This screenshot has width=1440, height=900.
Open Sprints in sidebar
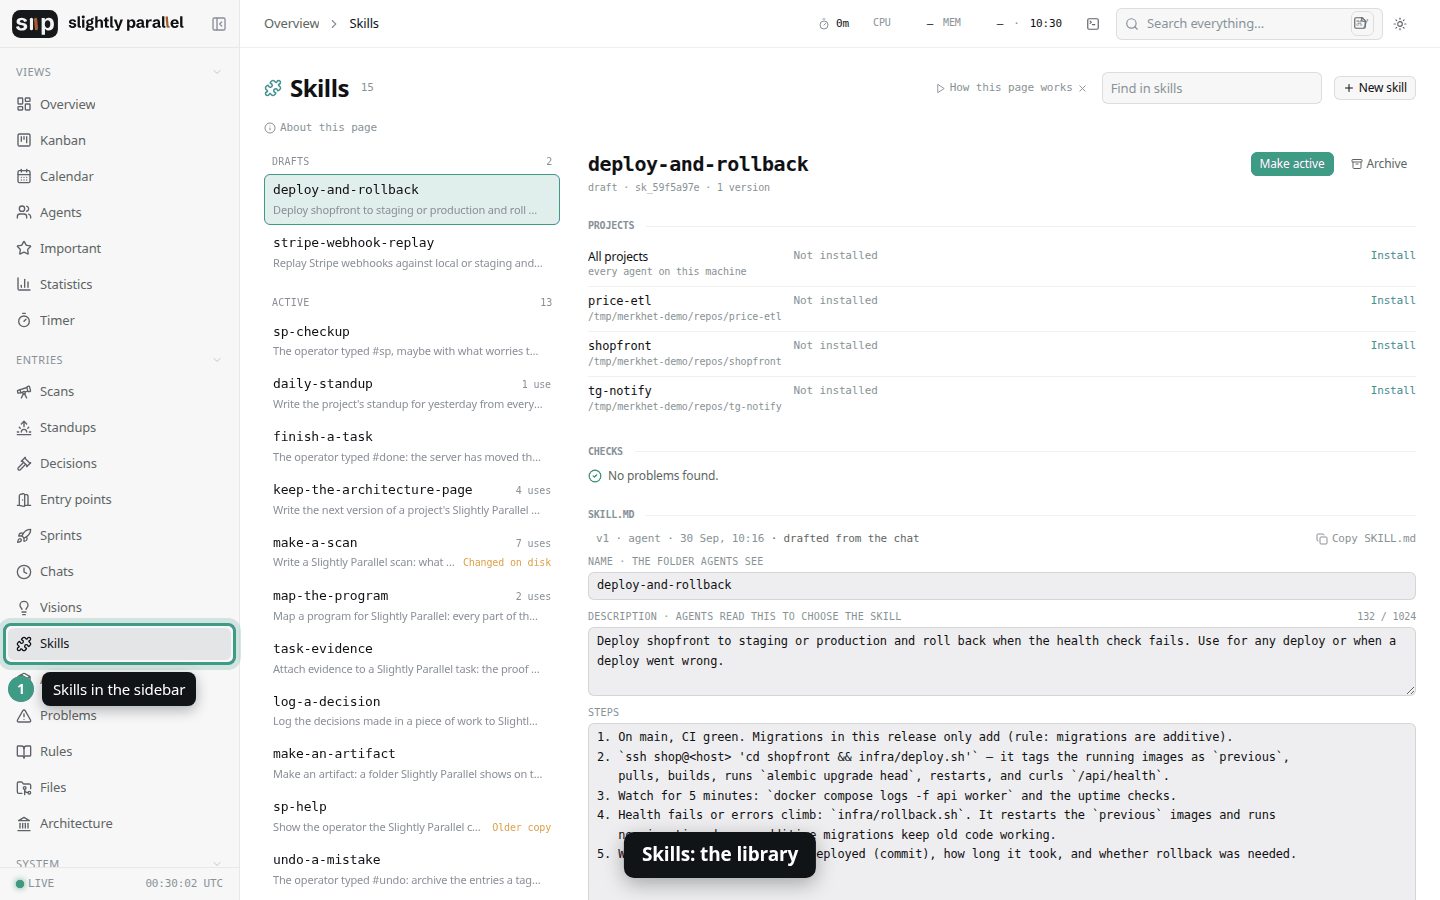tap(120, 535)
